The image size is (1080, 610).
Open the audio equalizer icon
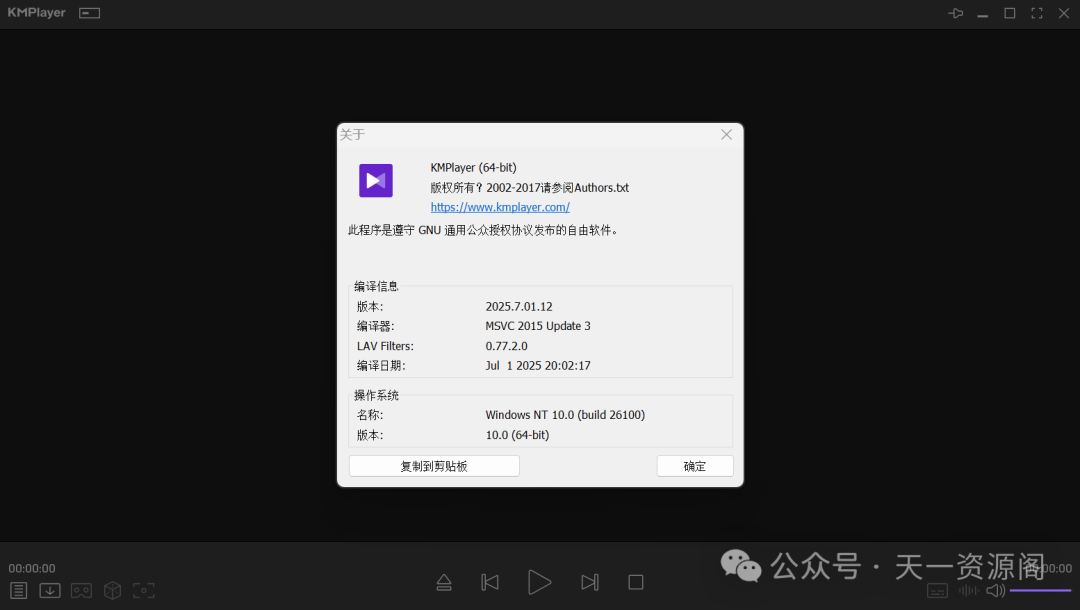(x=967, y=590)
